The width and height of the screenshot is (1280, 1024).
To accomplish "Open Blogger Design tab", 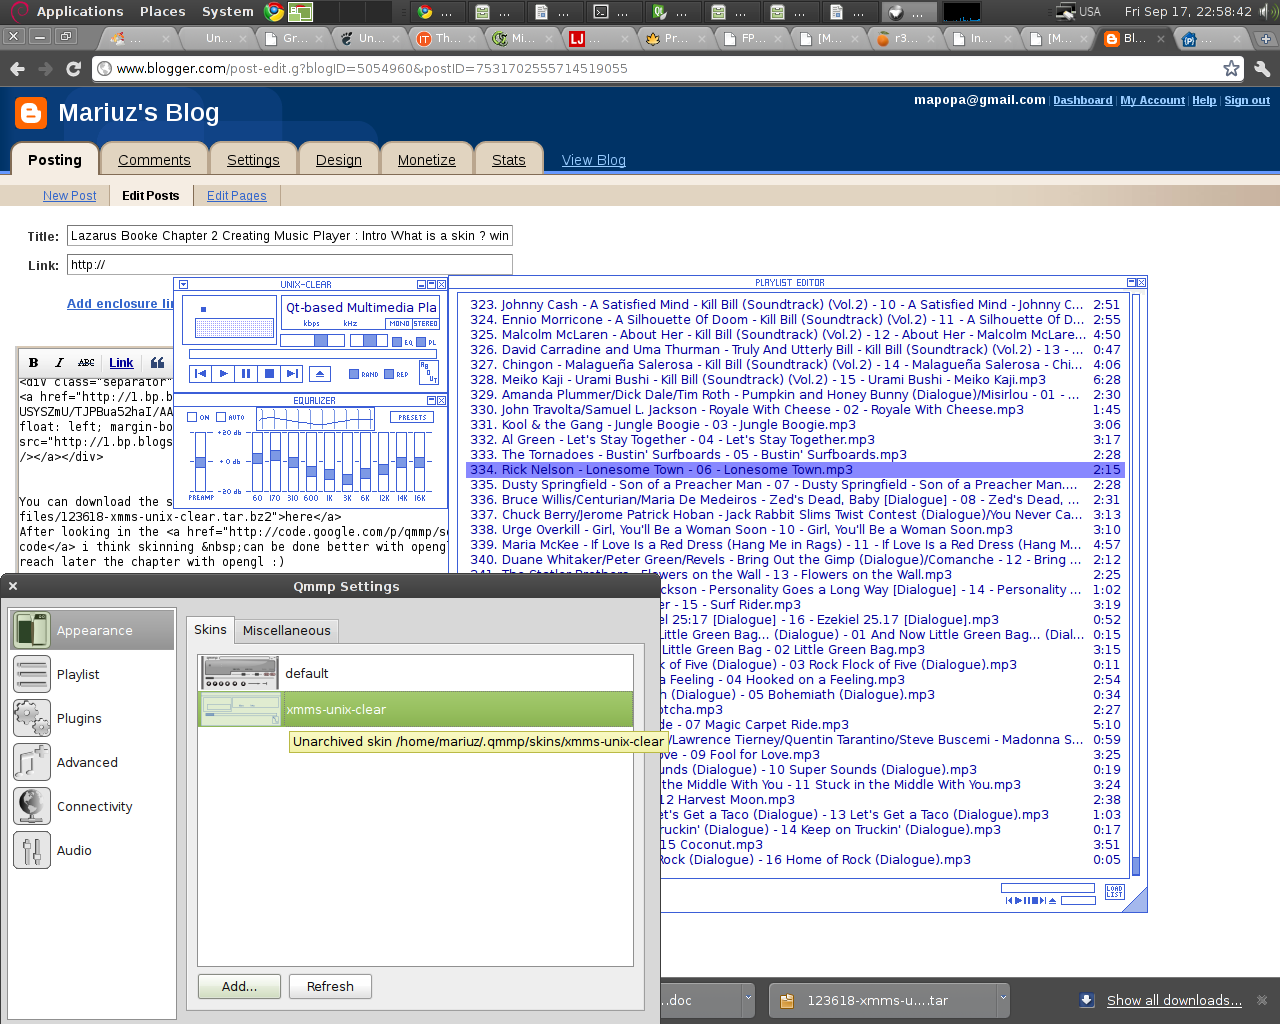I will point(339,160).
